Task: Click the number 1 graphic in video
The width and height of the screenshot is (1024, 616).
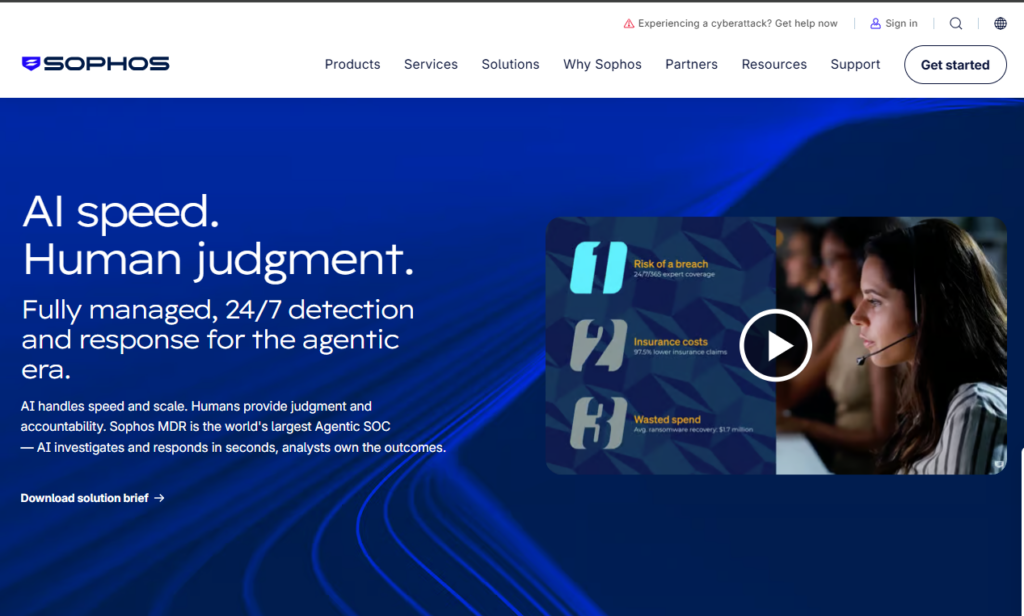Action: 598,268
